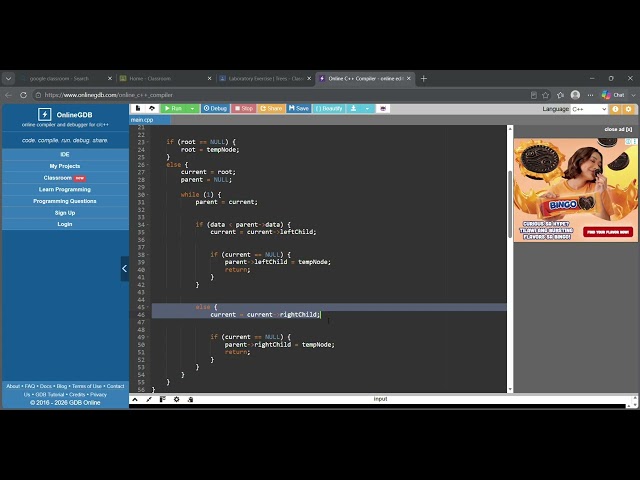Start debugging with the Debug button

click(x=215, y=109)
